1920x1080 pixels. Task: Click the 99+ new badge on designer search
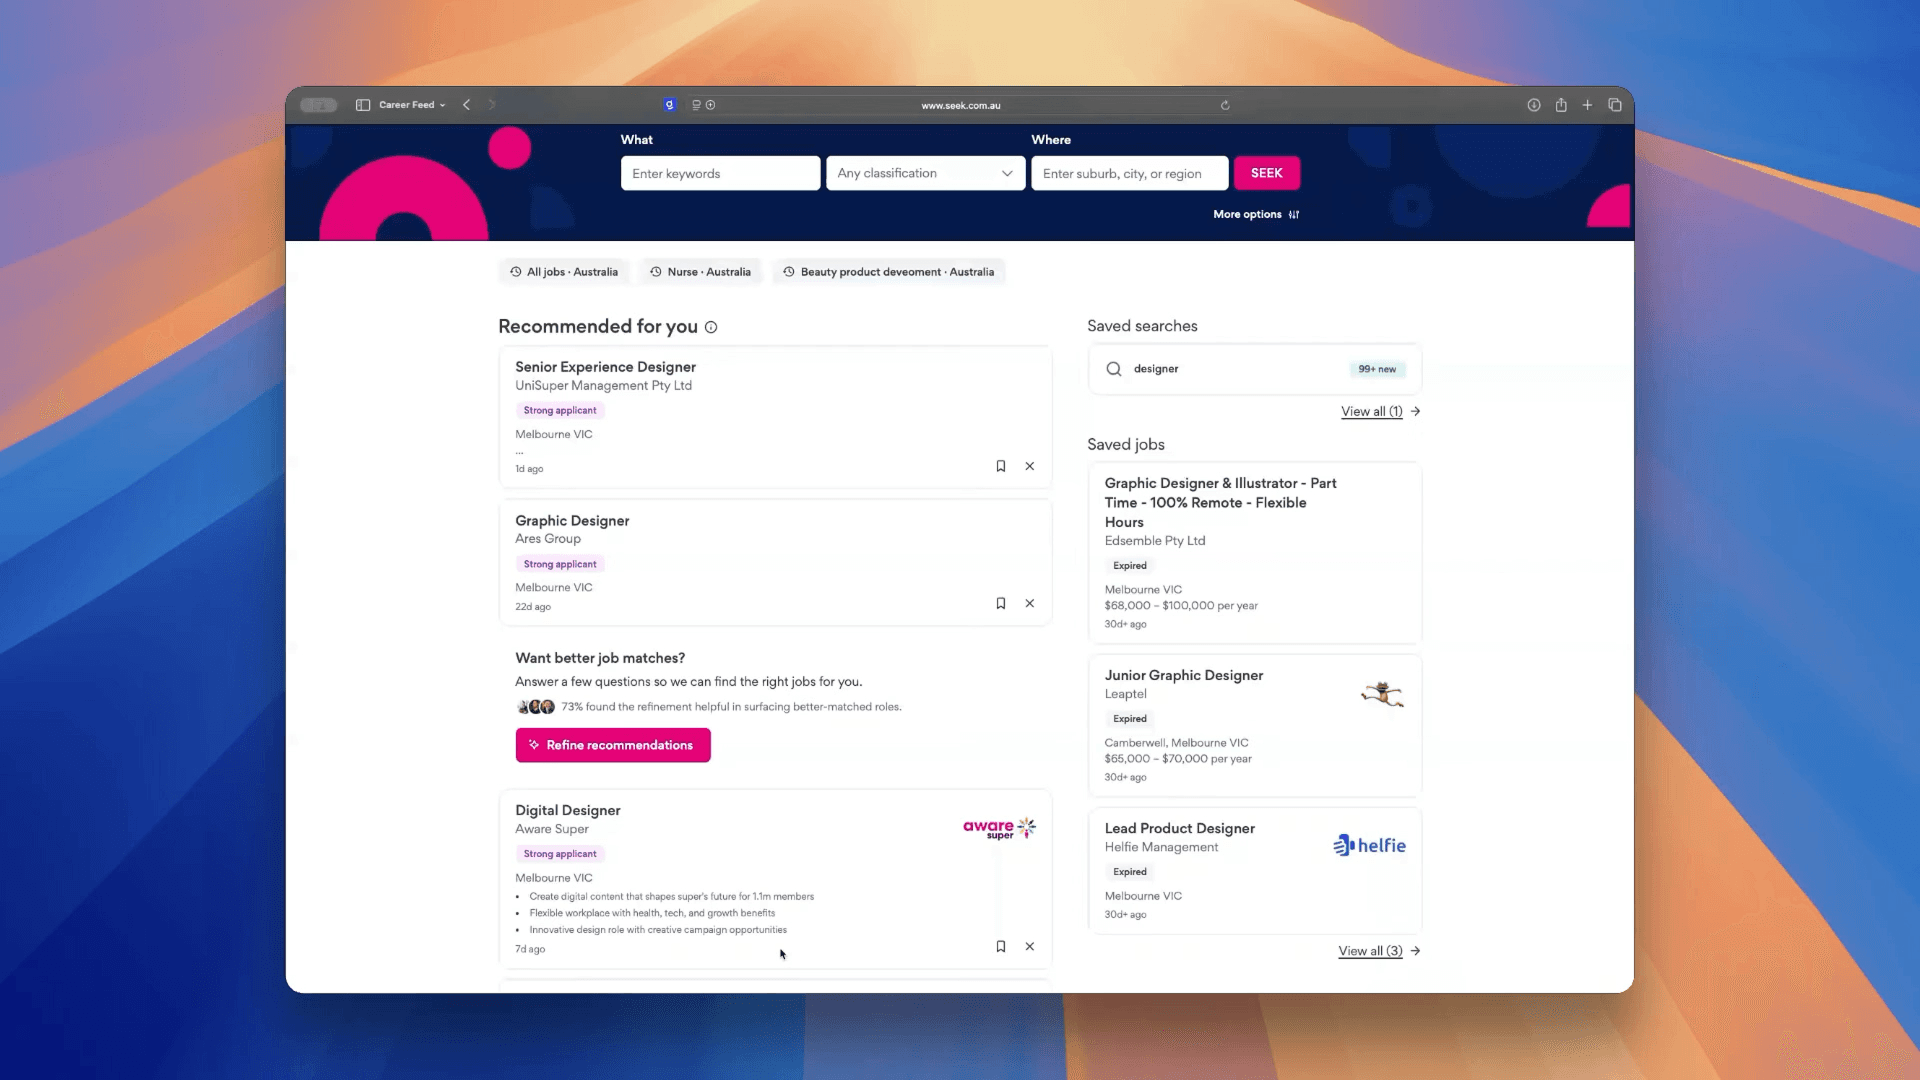pos(1377,369)
